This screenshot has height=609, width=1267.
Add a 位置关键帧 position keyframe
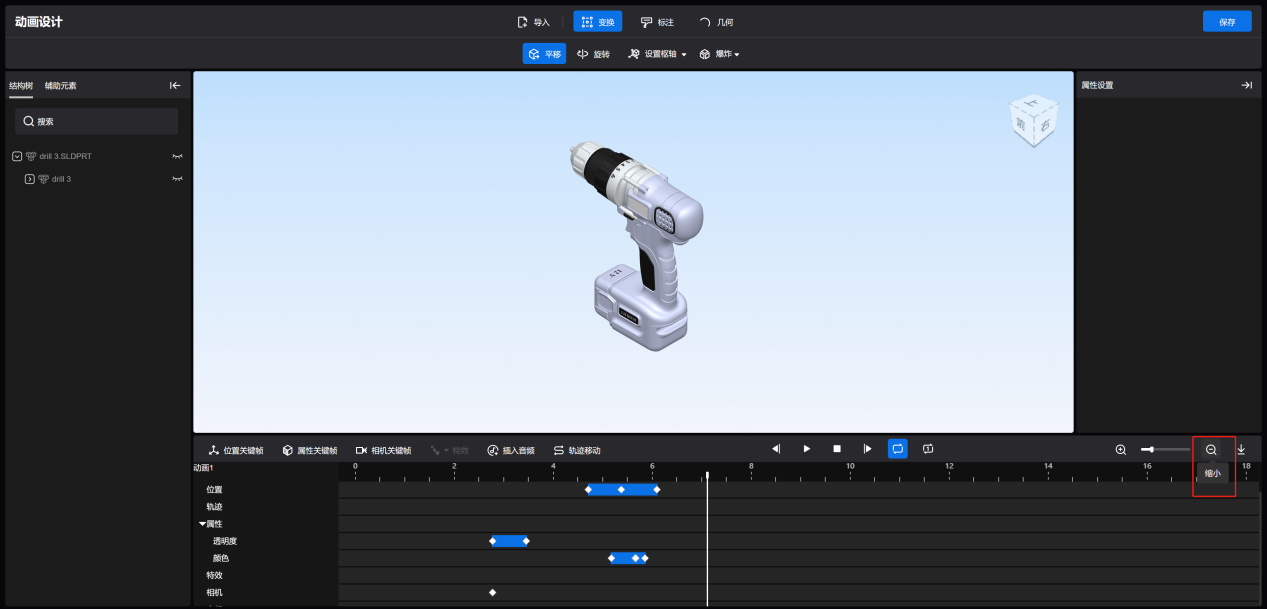pos(236,450)
